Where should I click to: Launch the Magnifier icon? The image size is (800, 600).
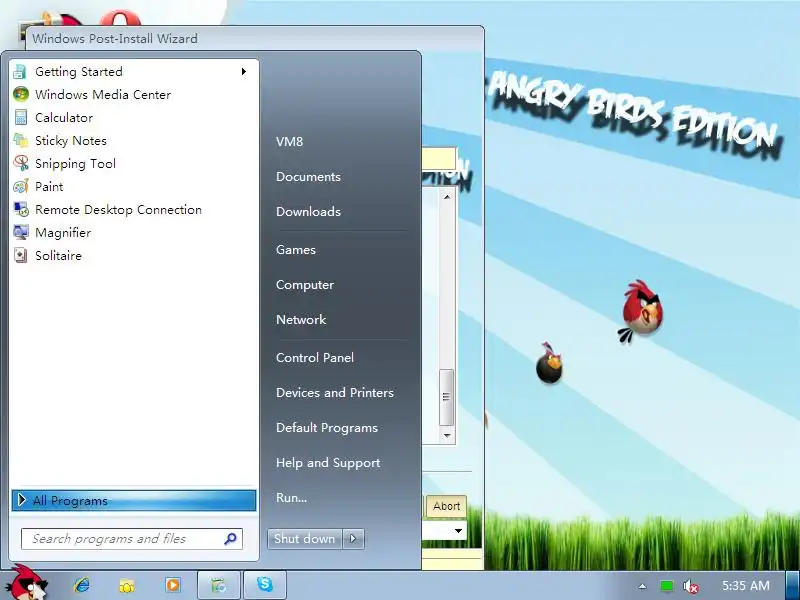pyautogui.click(x=20, y=233)
